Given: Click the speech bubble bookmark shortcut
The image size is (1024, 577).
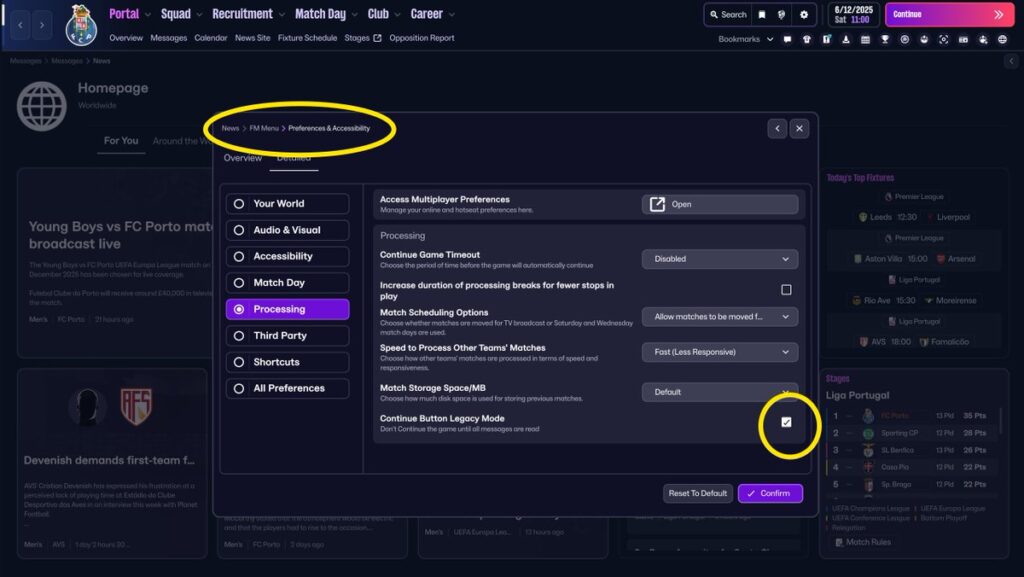Looking at the screenshot, I should [787, 39].
